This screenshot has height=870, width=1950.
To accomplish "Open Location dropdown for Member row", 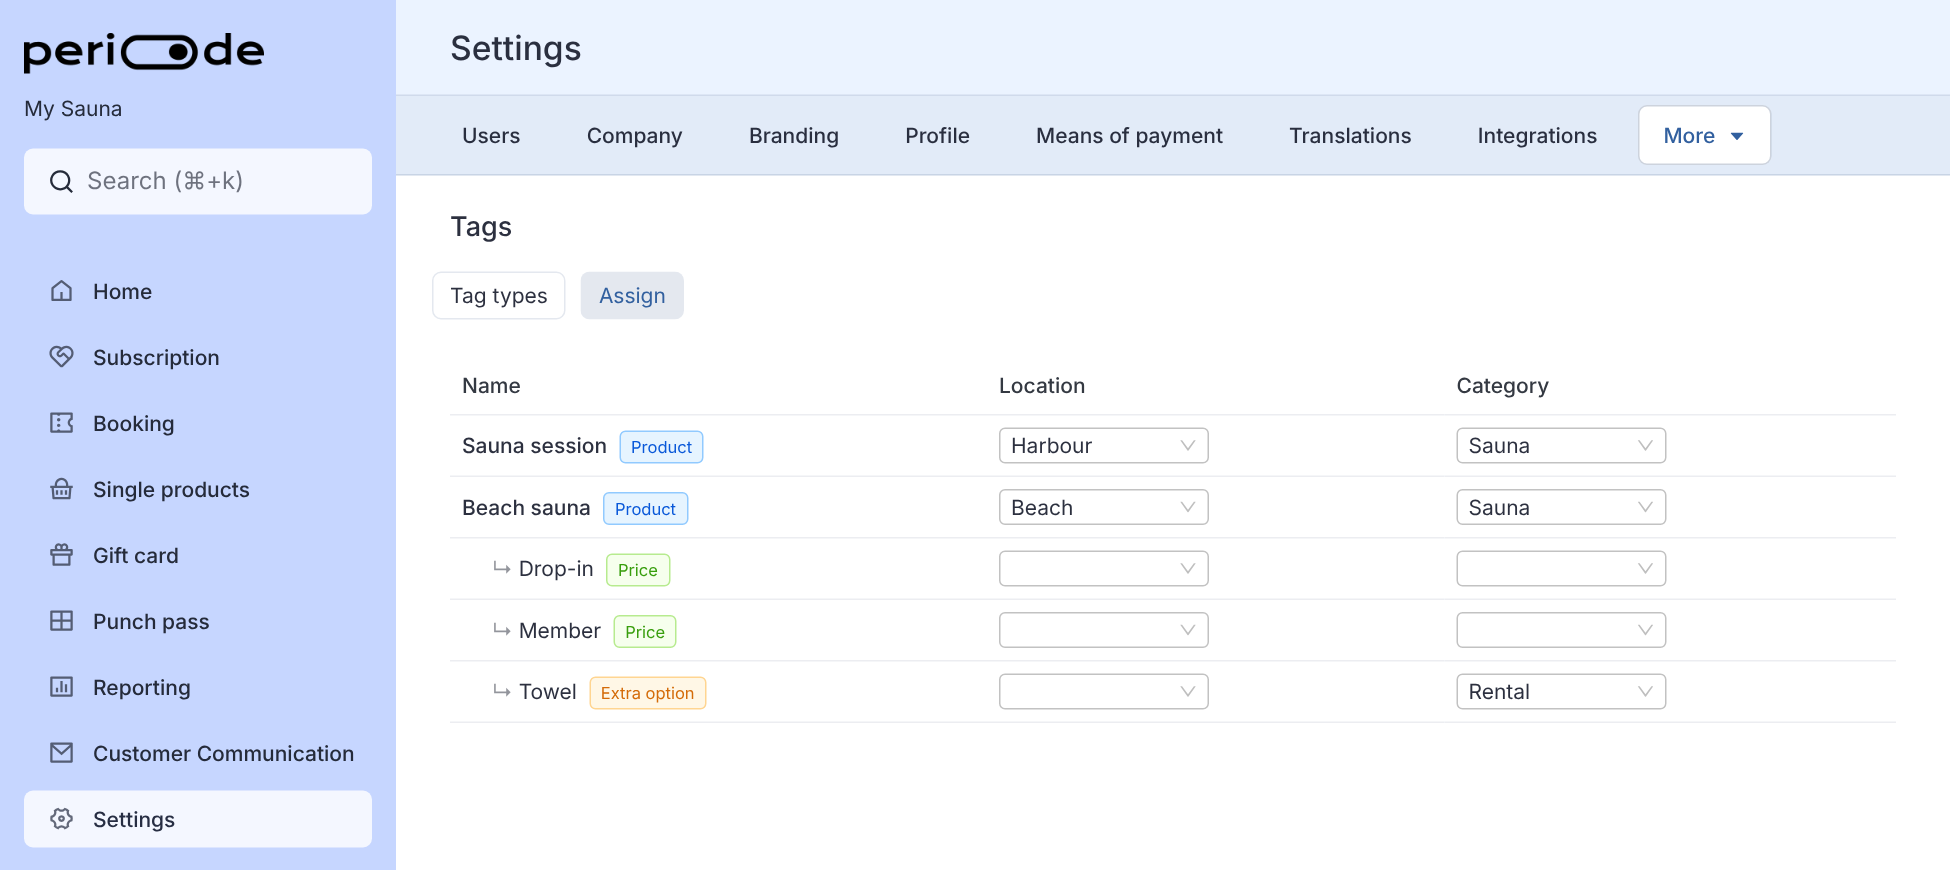I will [x=1103, y=631].
